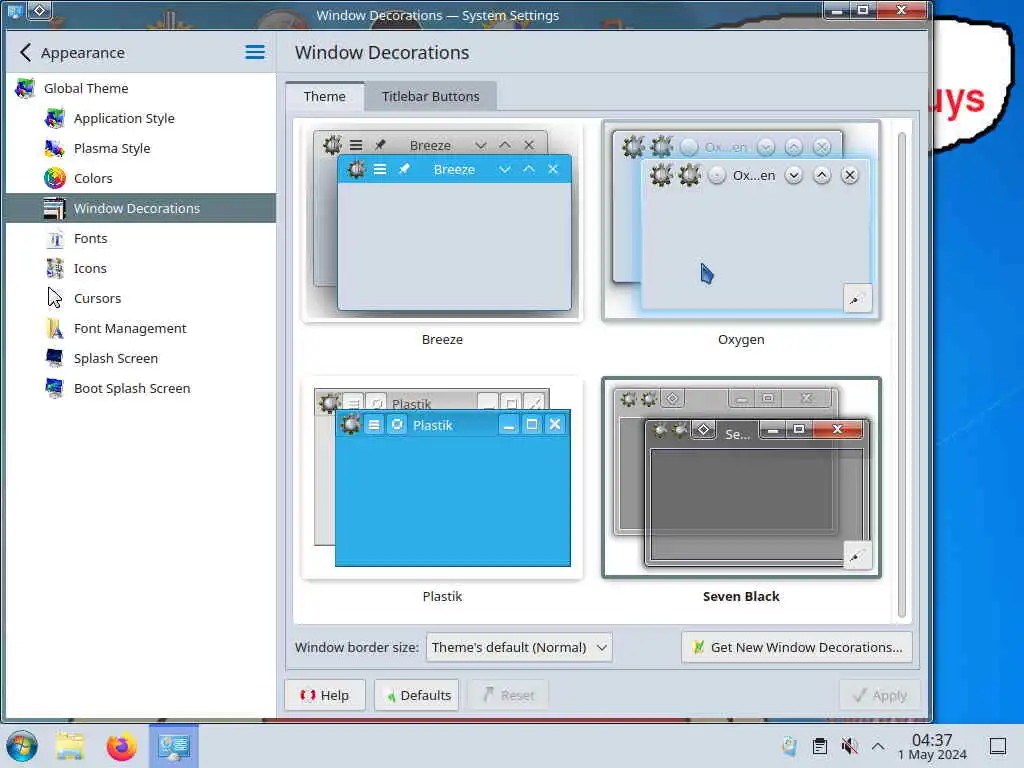Click the taskbar clock
Viewport: 1024px width, 768px height.
pyautogui.click(x=932, y=746)
